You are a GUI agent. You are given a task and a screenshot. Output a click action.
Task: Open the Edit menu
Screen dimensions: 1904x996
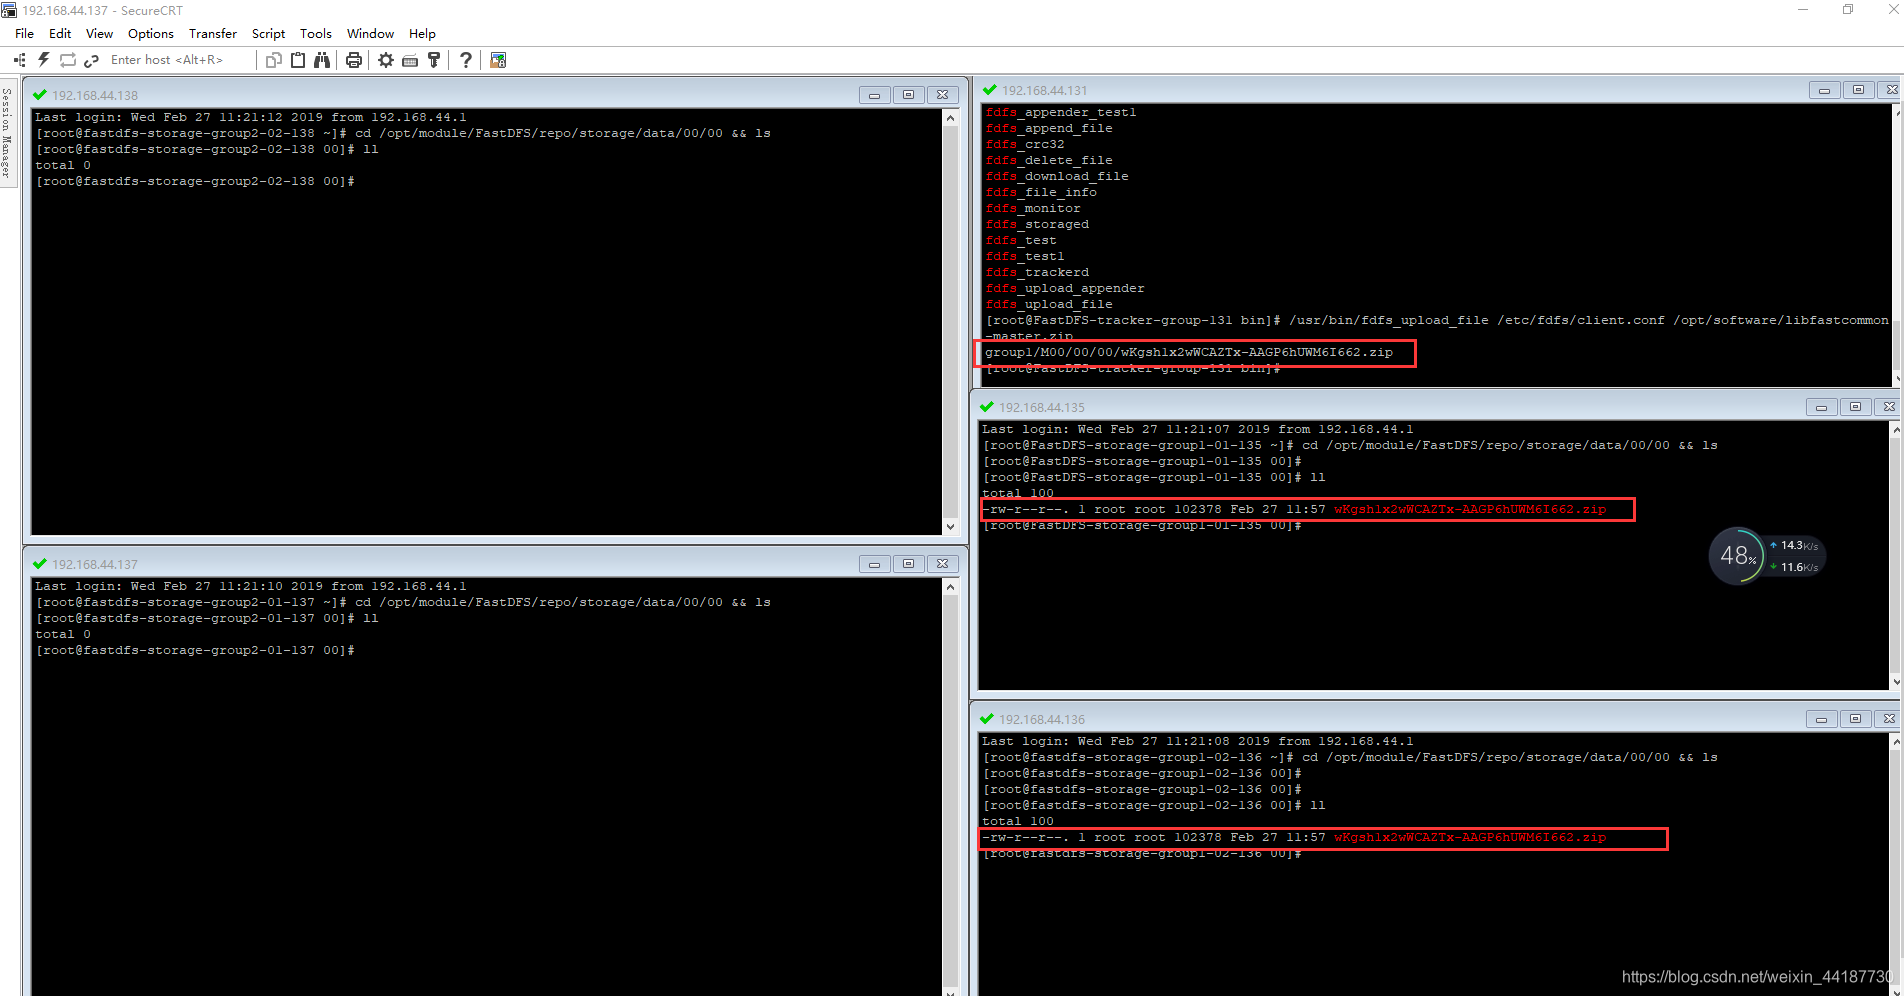[60, 34]
